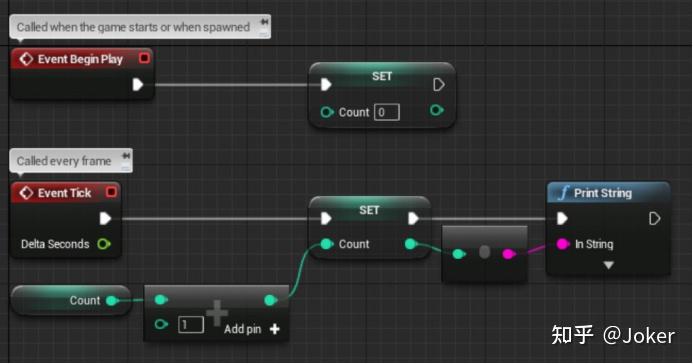Click pin icon on game-starts comment bubble

[x=264, y=21]
